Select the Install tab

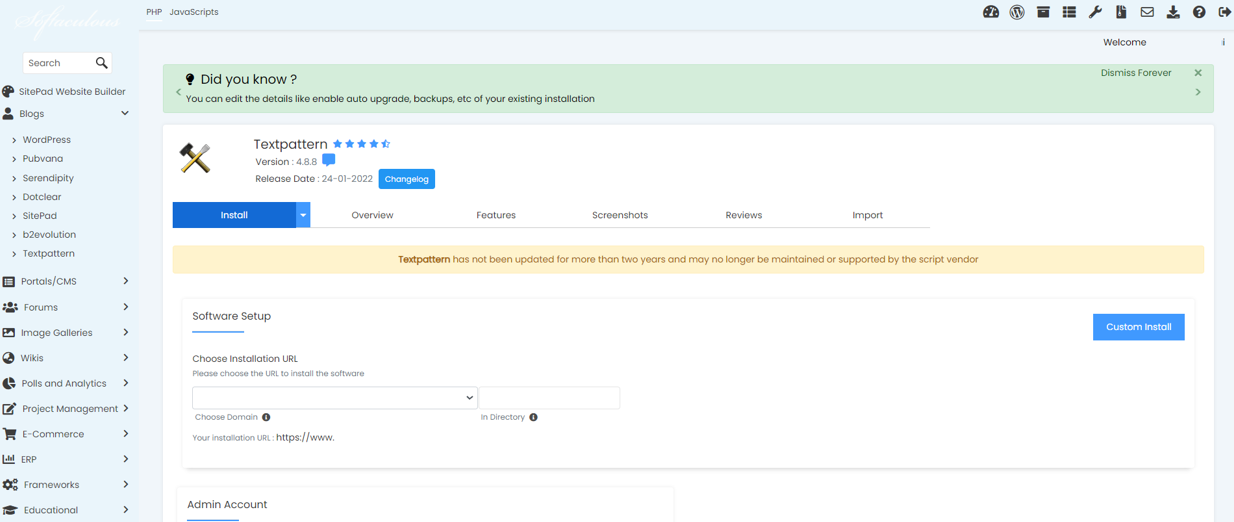[x=234, y=215]
